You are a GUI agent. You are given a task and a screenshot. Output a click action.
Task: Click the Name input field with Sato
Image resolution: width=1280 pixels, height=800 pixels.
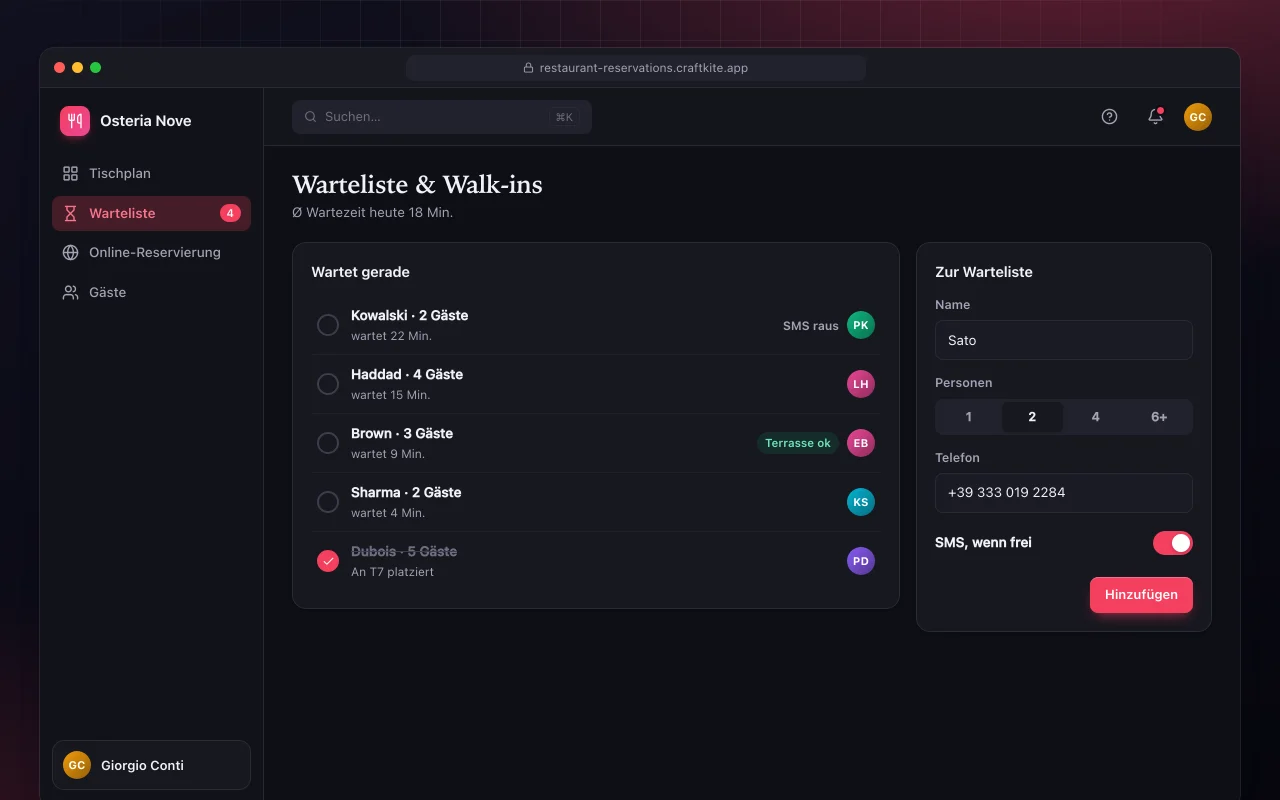tap(1064, 340)
